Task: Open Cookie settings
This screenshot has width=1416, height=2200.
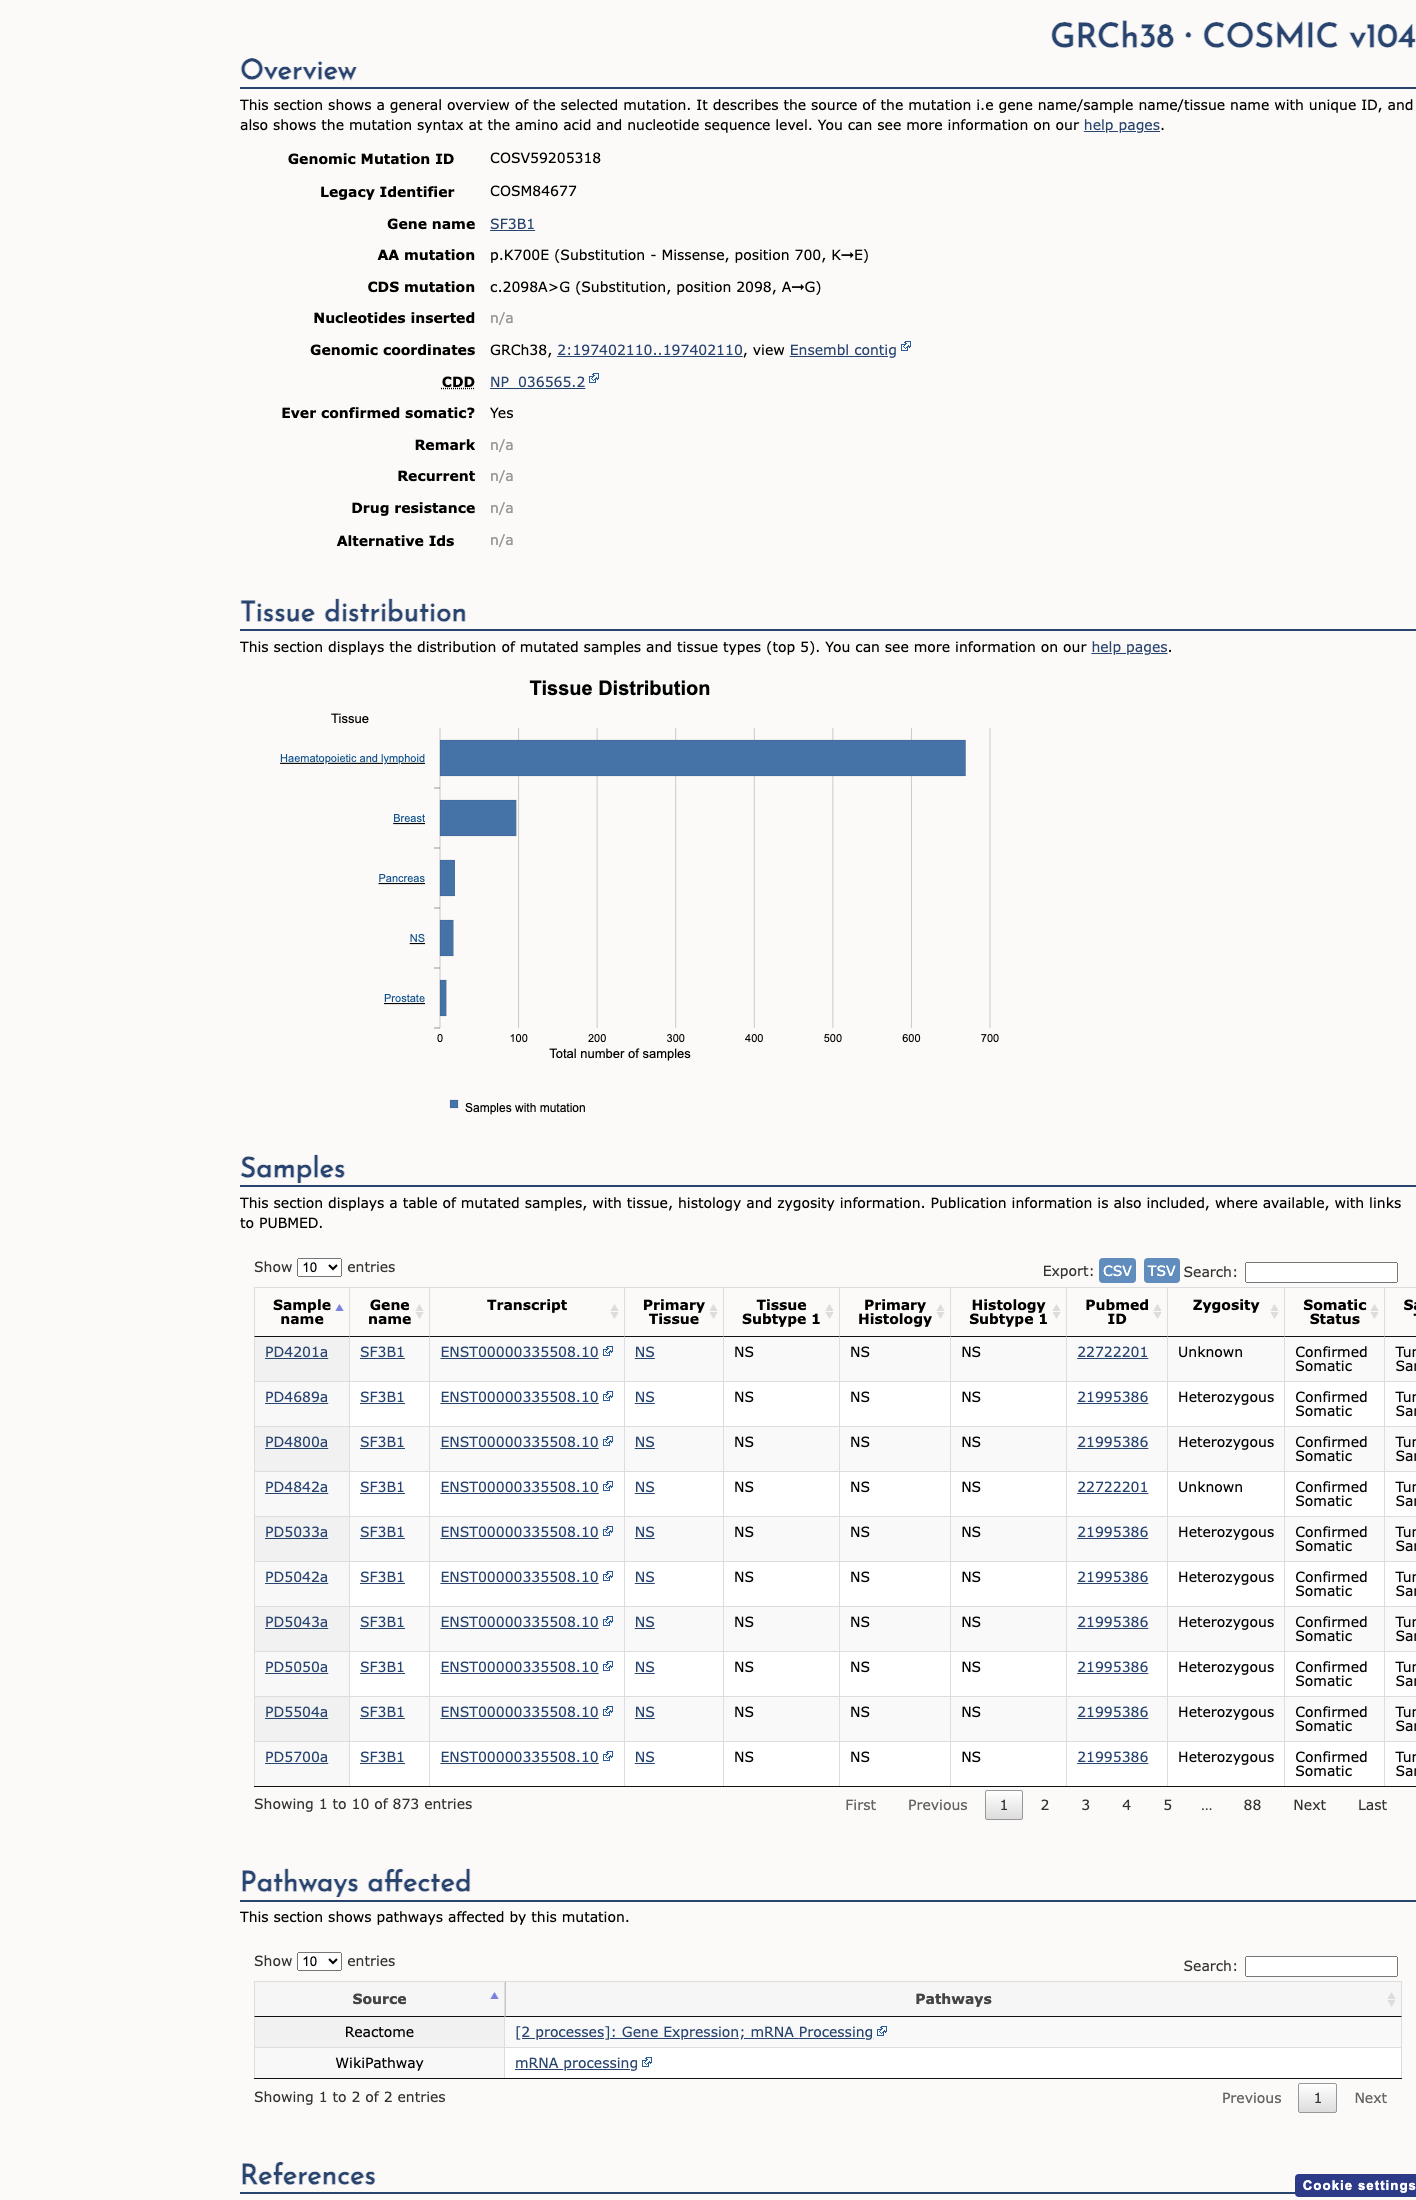Action: pyautogui.click(x=1358, y=2185)
